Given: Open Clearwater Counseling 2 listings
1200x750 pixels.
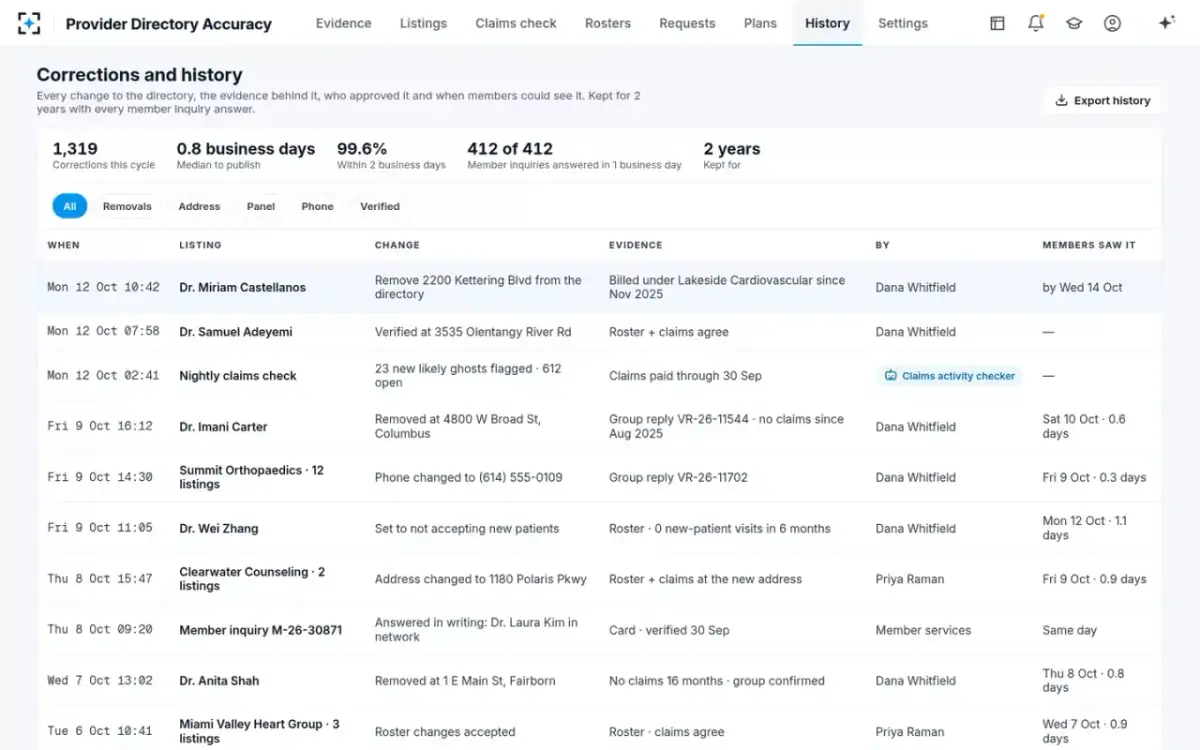Looking at the screenshot, I should (252, 579).
